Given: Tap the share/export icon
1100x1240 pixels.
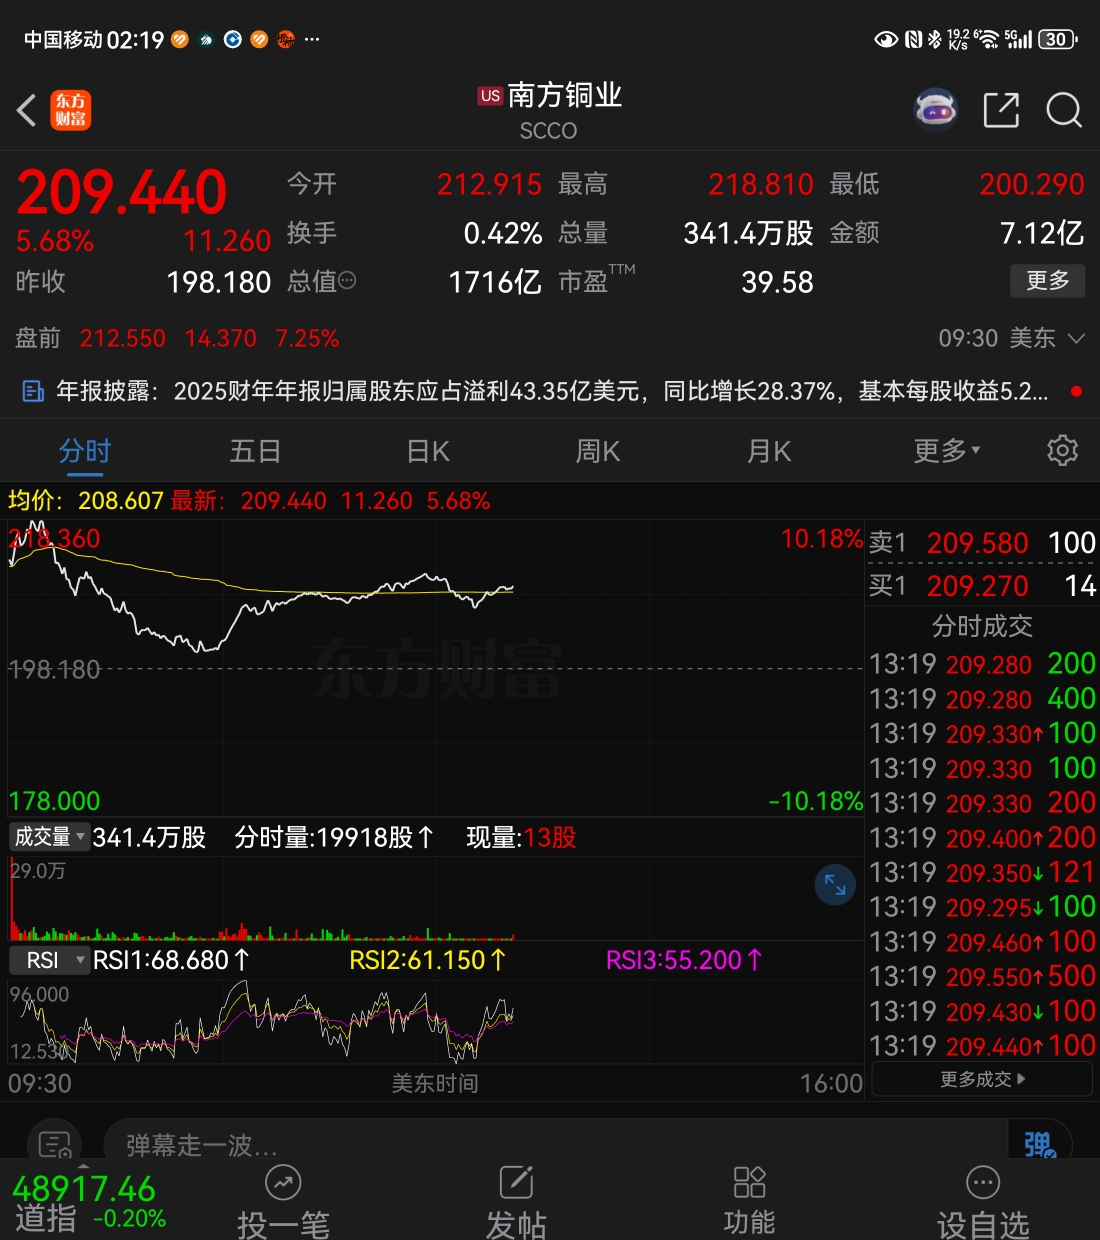Looking at the screenshot, I should coord(1001,110).
